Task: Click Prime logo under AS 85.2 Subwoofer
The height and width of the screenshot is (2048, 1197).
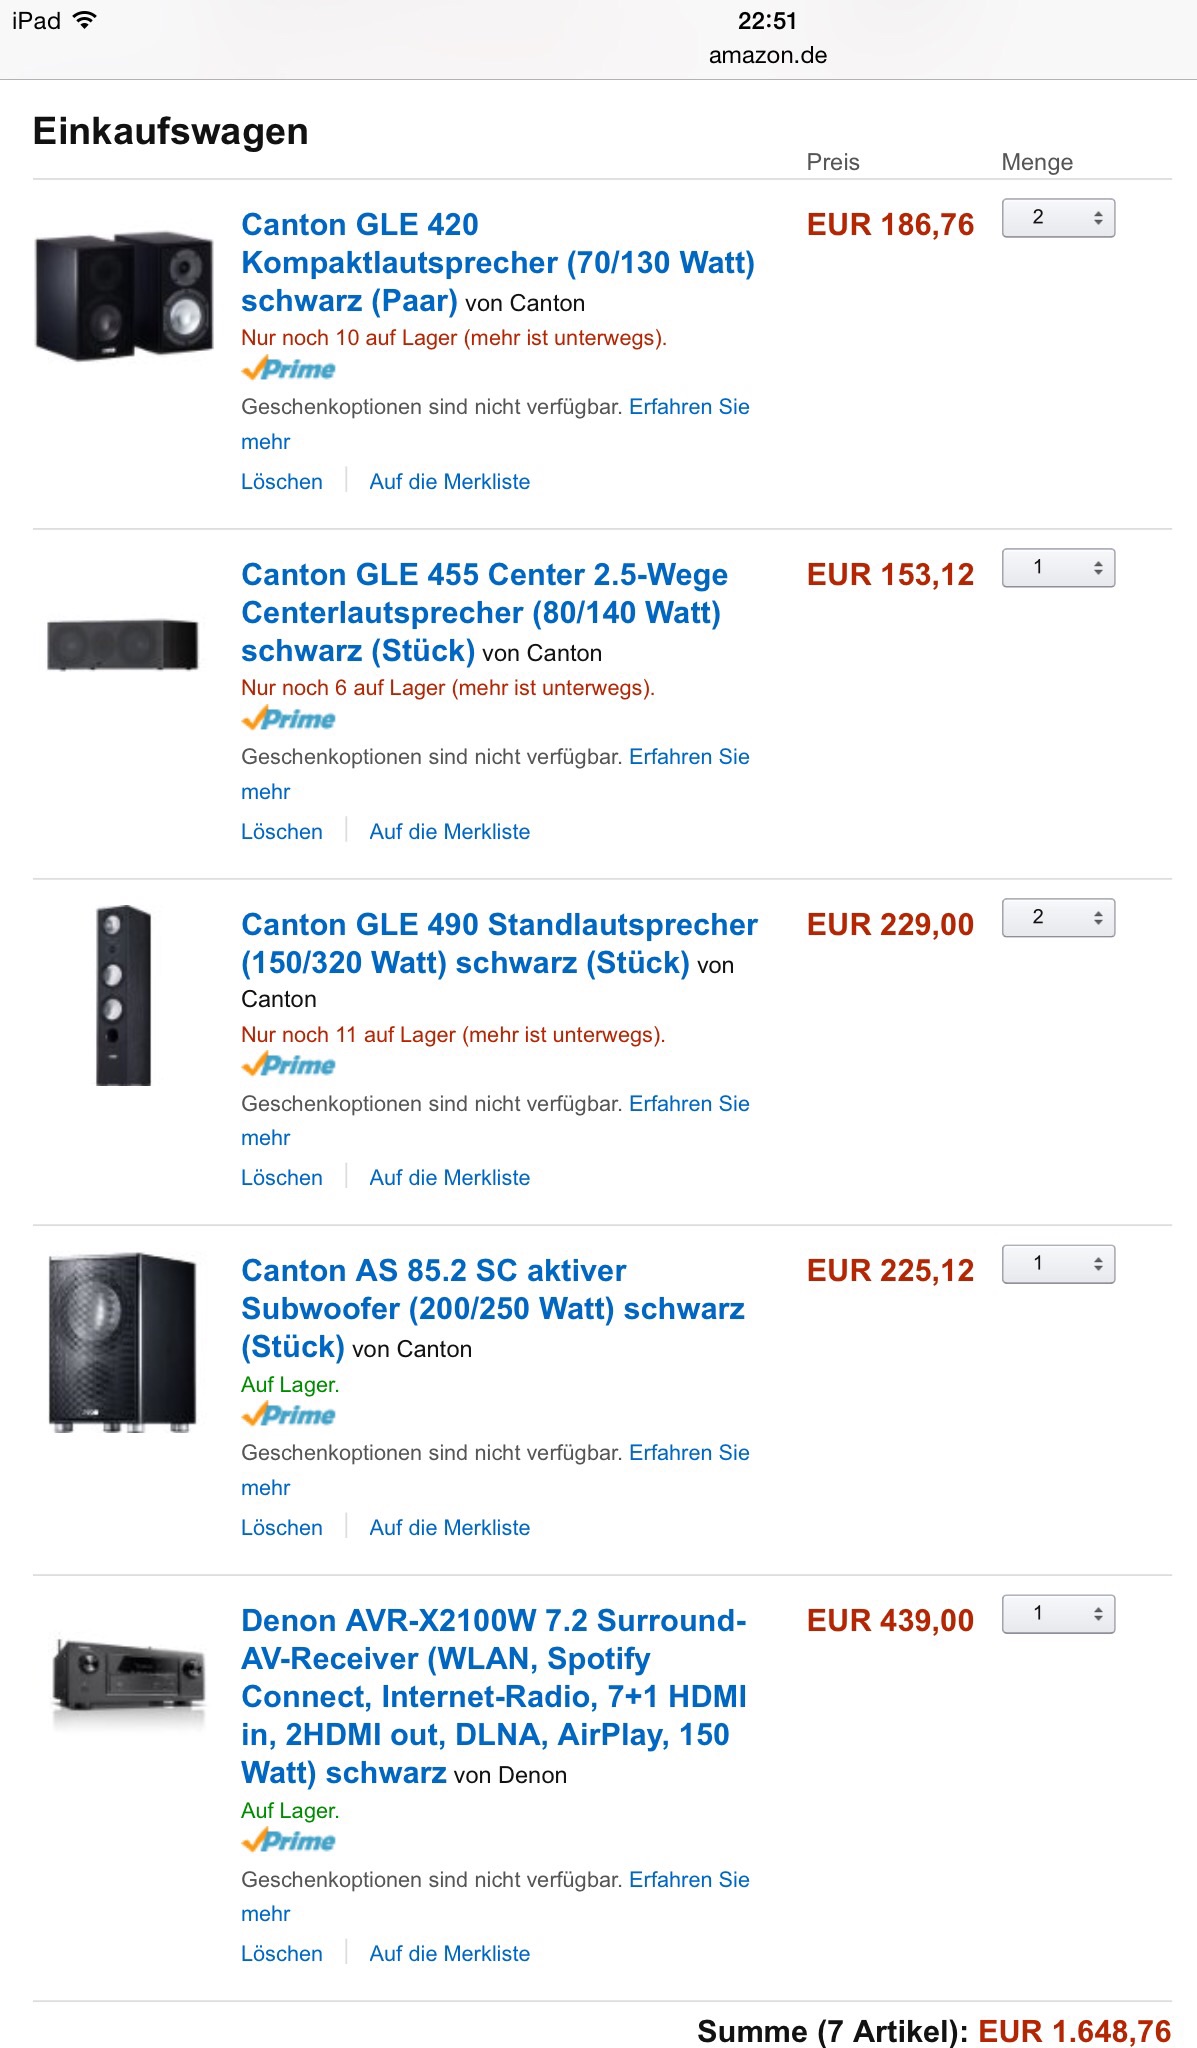Action: point(288,1415)
